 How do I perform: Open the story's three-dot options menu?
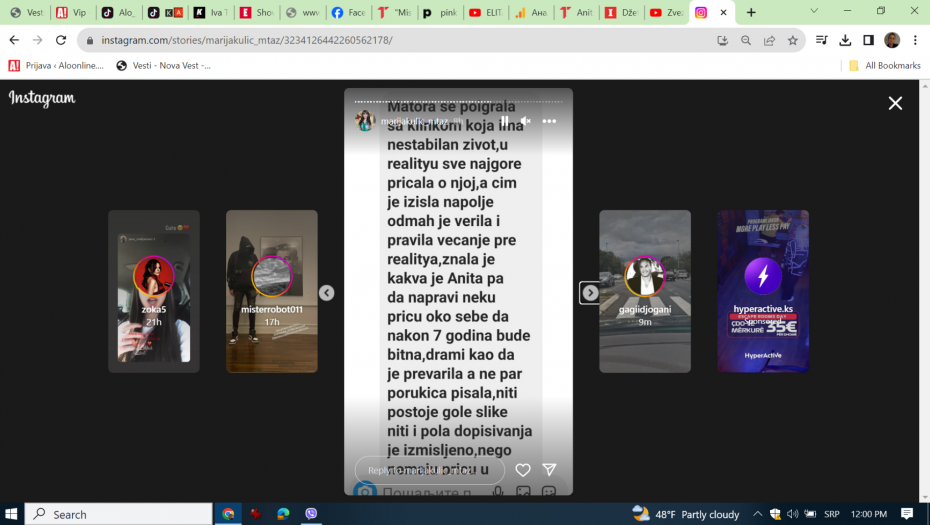point(549,121)
